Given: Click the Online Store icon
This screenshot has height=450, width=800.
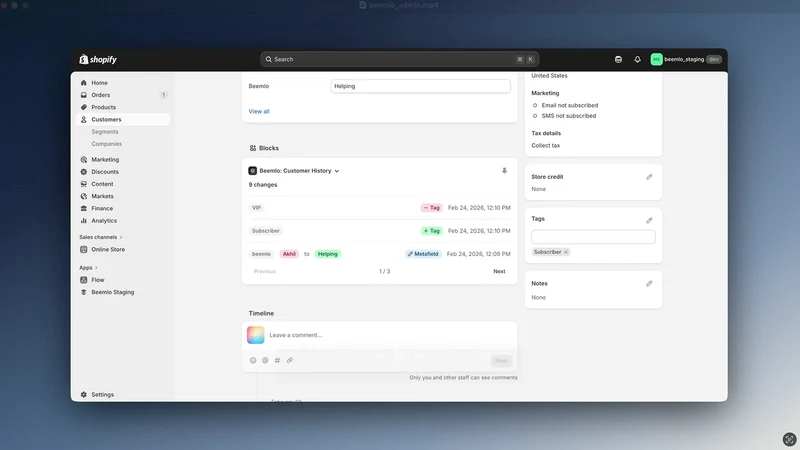Looking at the screenshot, I should (84, 249).
